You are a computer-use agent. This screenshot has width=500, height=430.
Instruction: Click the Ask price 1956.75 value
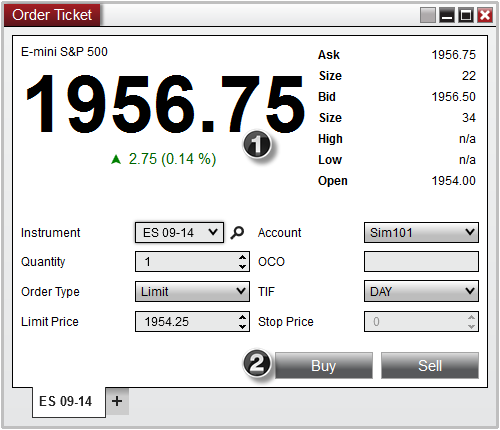click(453, 55)
